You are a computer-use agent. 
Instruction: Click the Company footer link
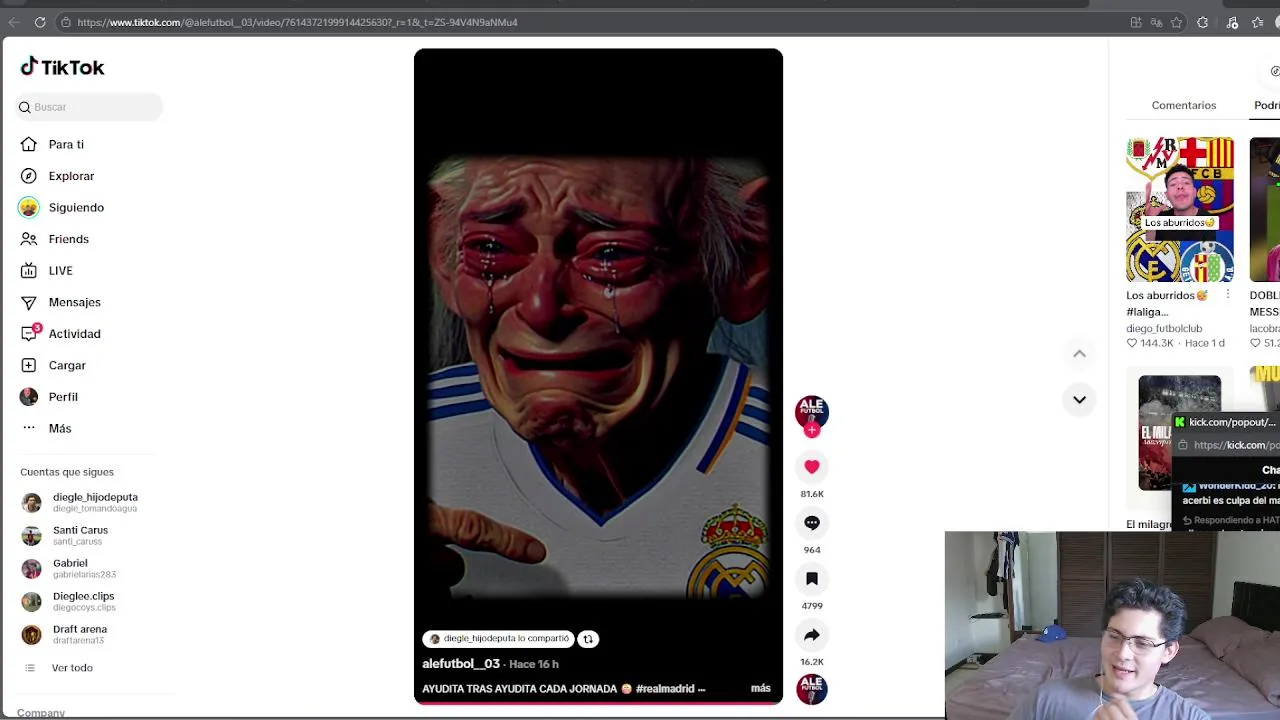click(41, 713)
